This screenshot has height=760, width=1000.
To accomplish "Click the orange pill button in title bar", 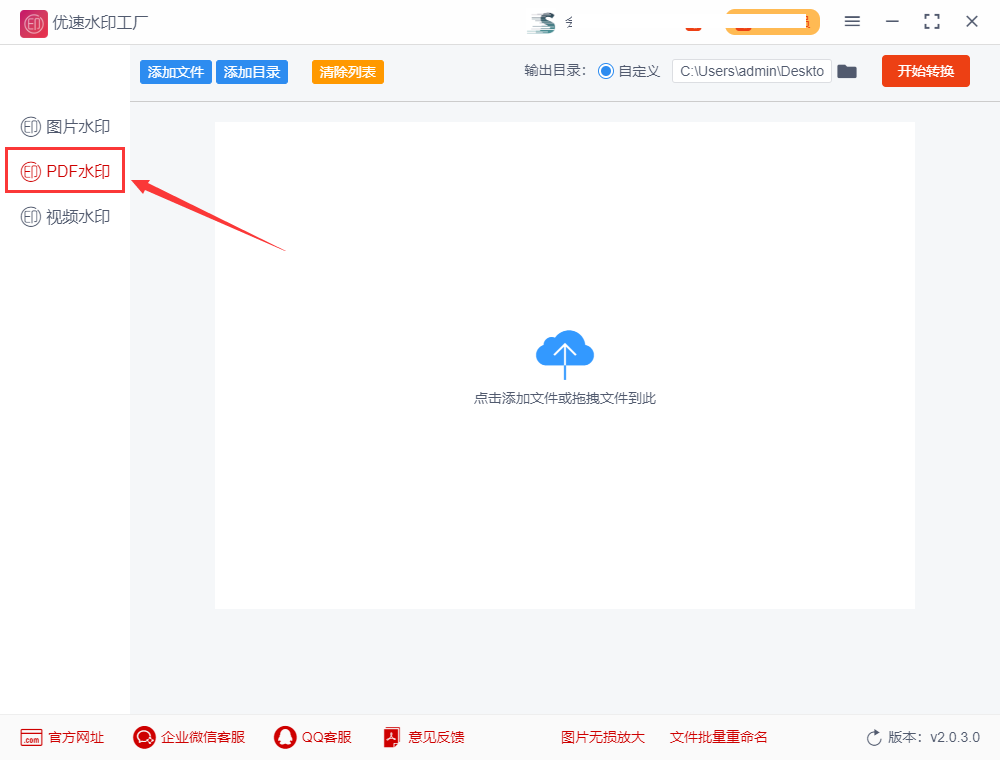I will click(772, 22).
